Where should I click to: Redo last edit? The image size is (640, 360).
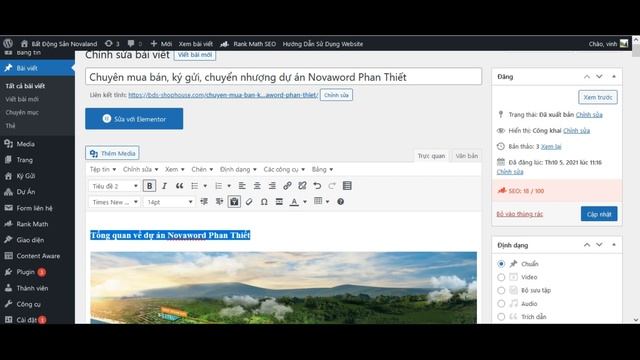pyautogui.click(x=332, y=186)
